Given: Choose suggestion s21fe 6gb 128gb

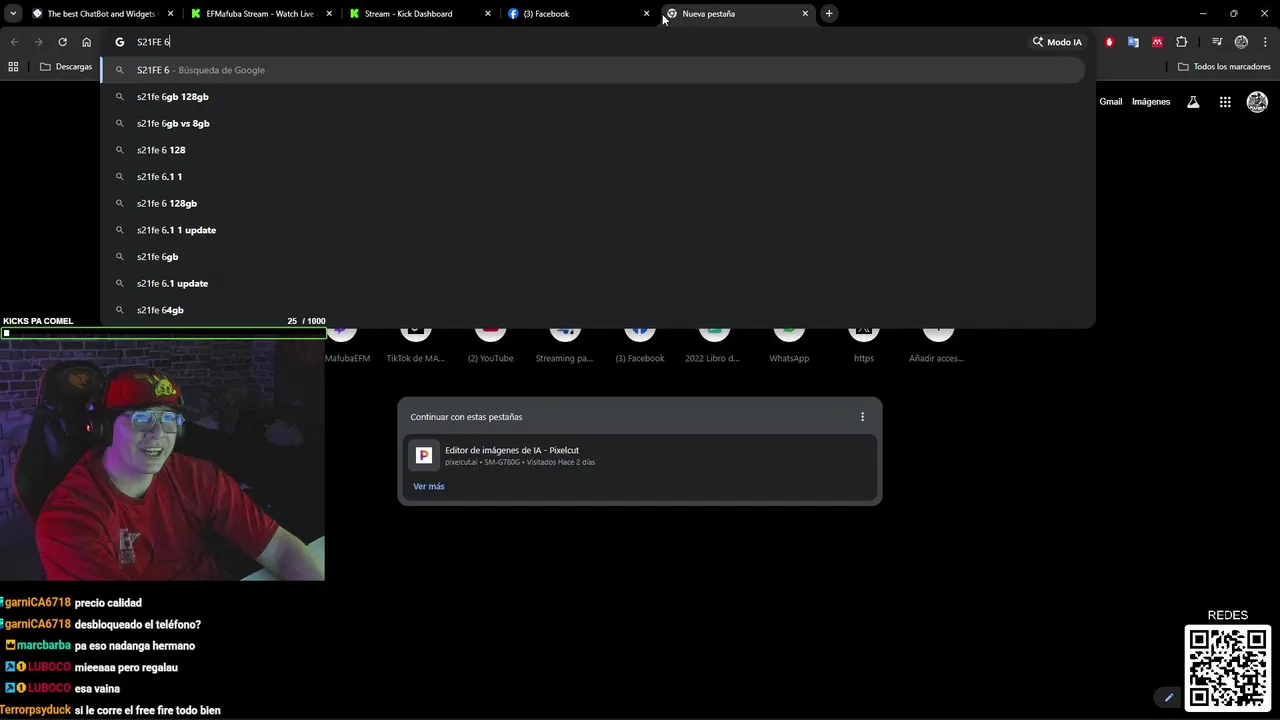Looking at the screenshot, I should (593, 97).
